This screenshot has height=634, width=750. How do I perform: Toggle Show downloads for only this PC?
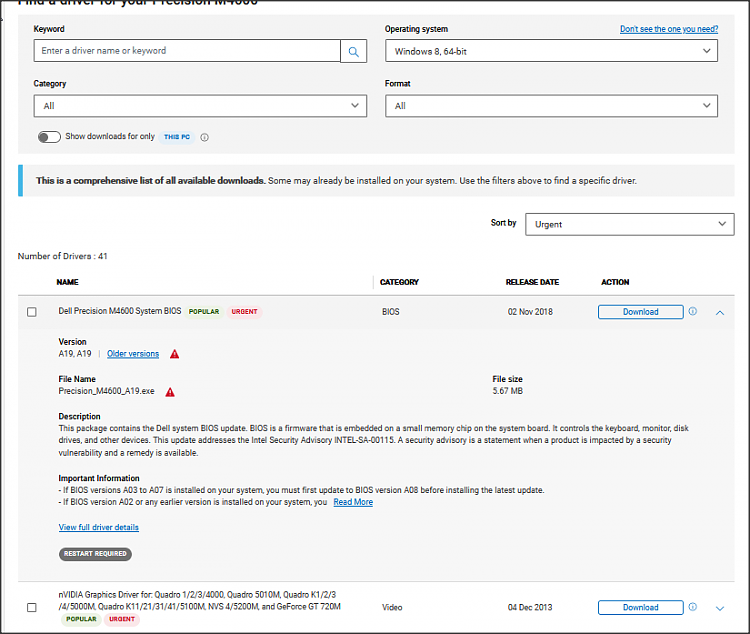click(x=49, y=137)
